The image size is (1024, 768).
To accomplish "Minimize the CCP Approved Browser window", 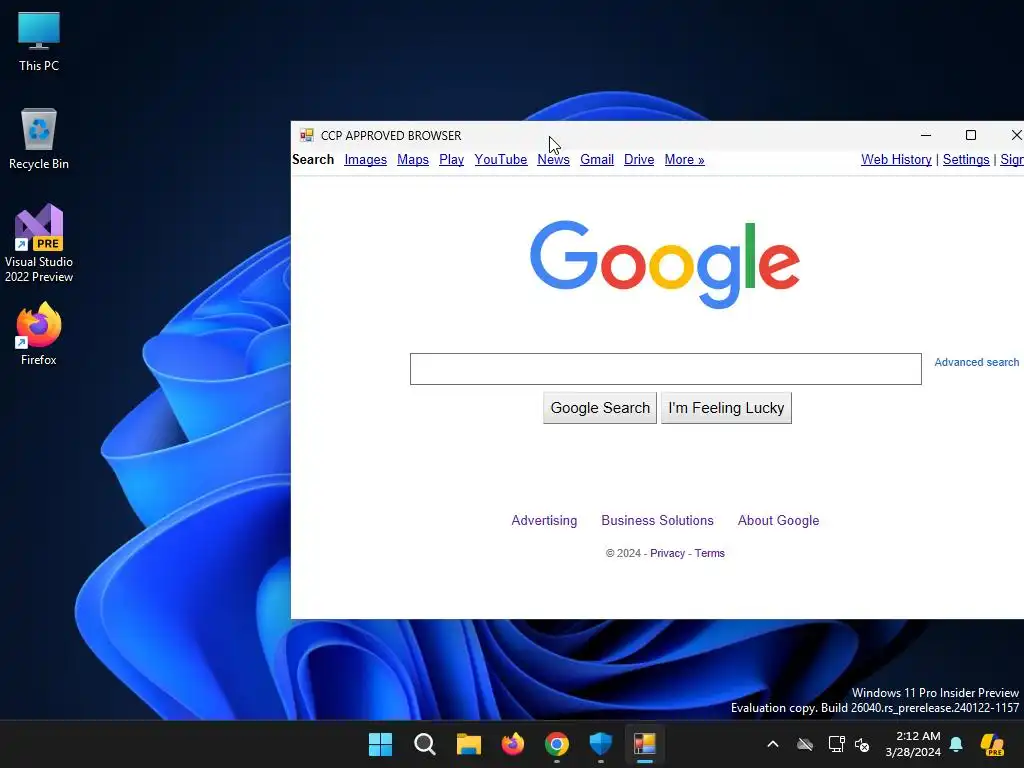I will click(x=925, y=135).
